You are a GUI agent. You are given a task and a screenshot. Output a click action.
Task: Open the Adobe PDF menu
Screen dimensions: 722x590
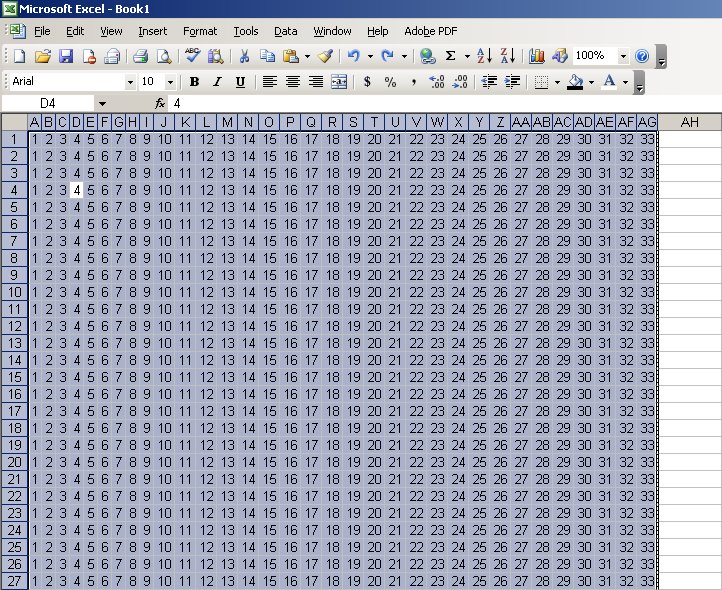pos(431,31)
